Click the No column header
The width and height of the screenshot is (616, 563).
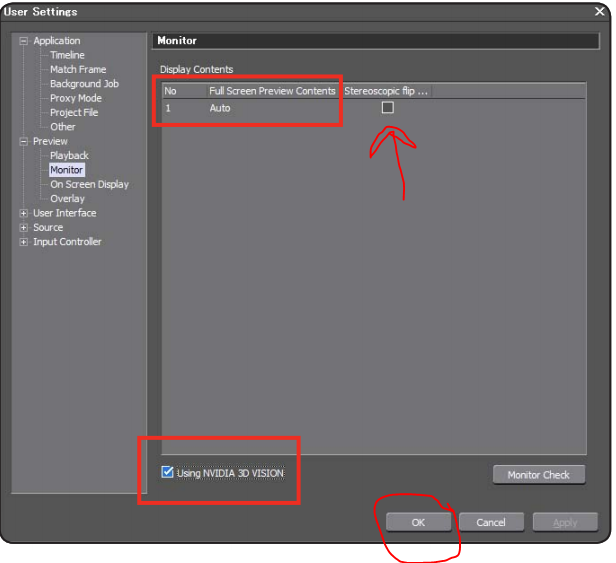pos(185,91)
